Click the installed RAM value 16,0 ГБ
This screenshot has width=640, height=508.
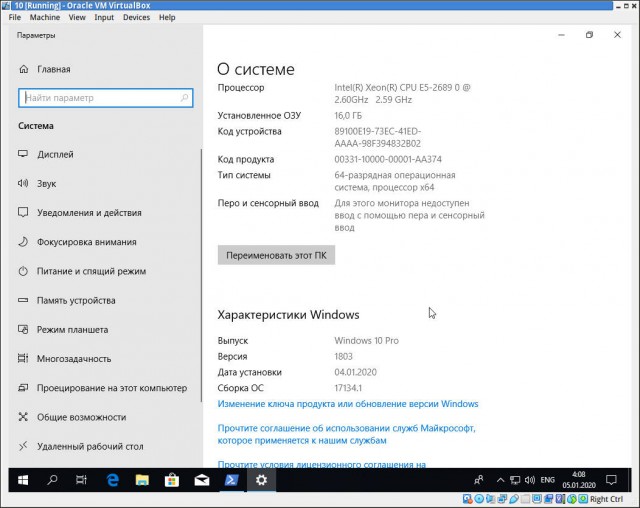point(348,115)
